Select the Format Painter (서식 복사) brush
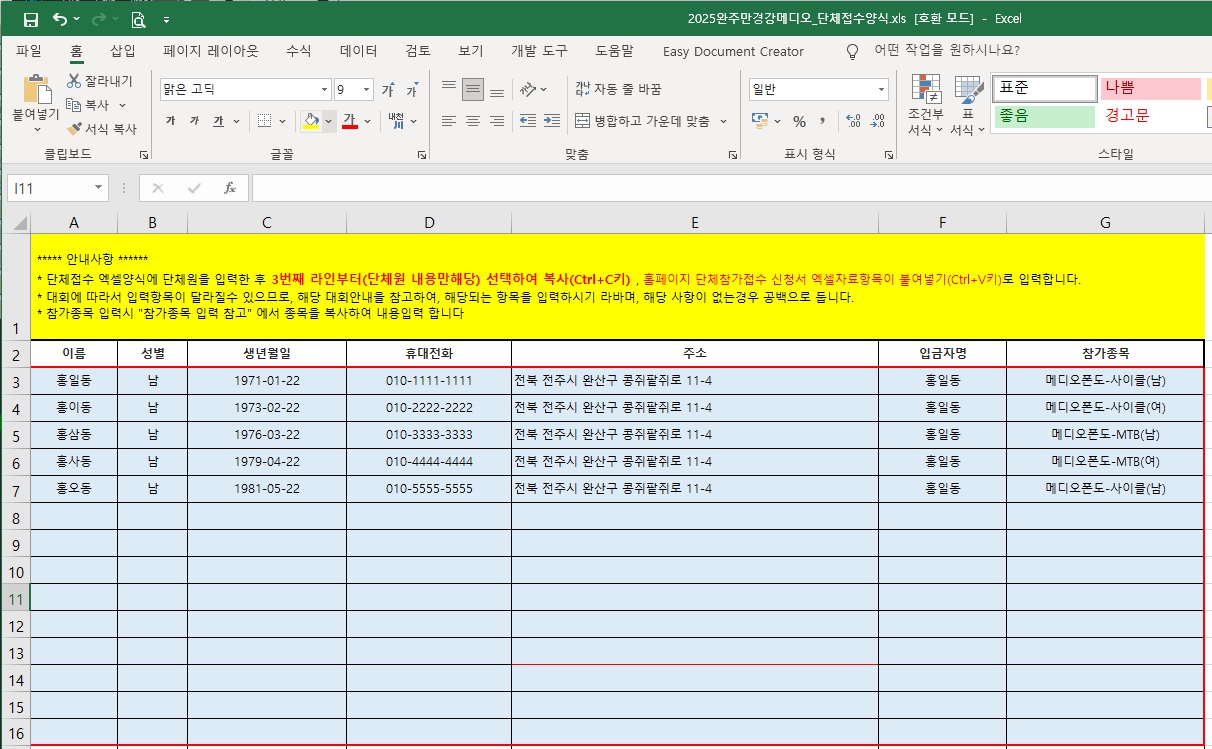 coord(75,129)
